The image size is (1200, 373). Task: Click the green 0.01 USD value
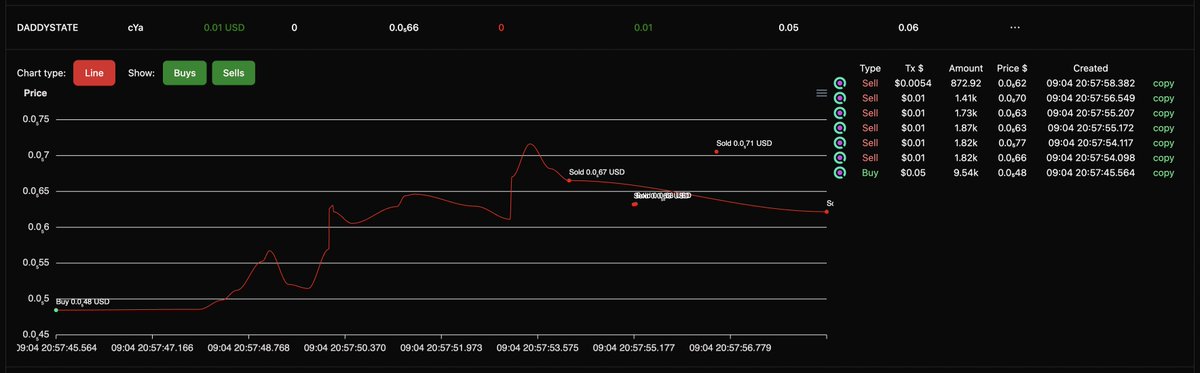click(224, 27)
